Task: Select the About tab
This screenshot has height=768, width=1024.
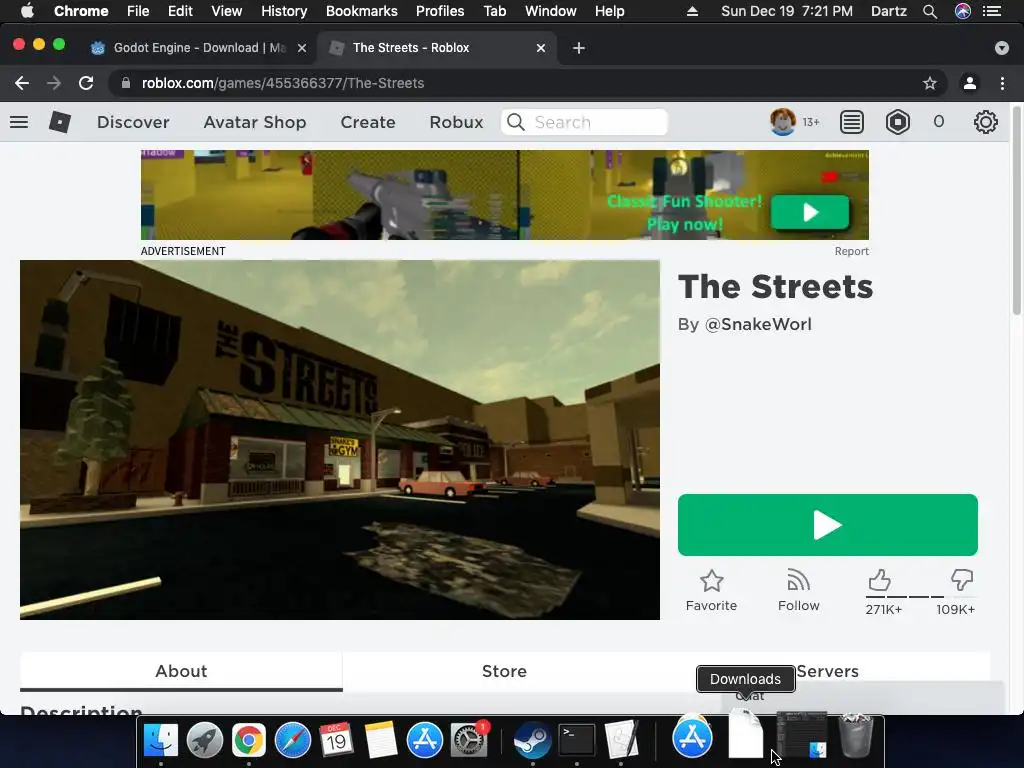Action: coord(181,671)
